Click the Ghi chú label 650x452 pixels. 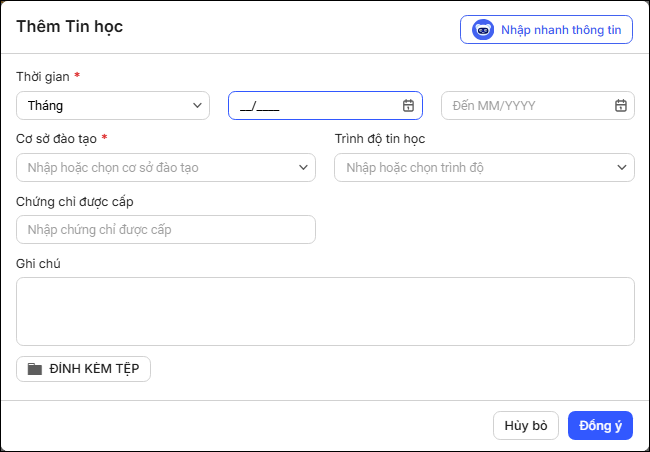pos(38,264)
